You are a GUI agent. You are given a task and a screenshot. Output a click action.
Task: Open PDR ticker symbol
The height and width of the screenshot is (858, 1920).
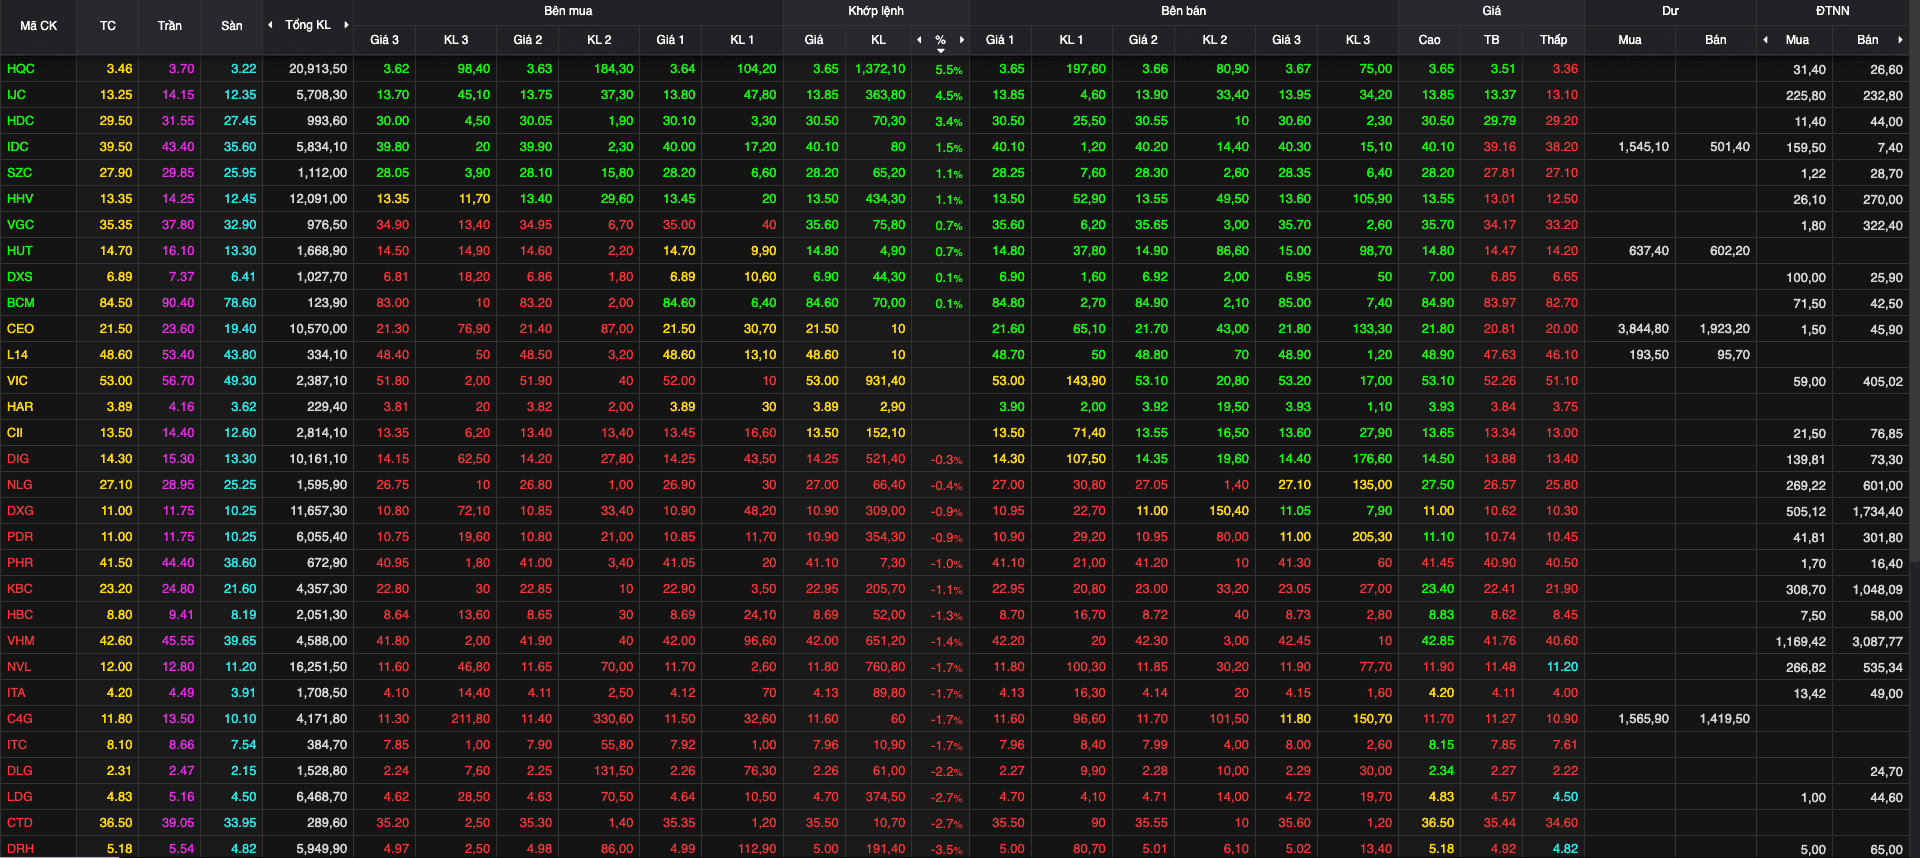(20, 537)
